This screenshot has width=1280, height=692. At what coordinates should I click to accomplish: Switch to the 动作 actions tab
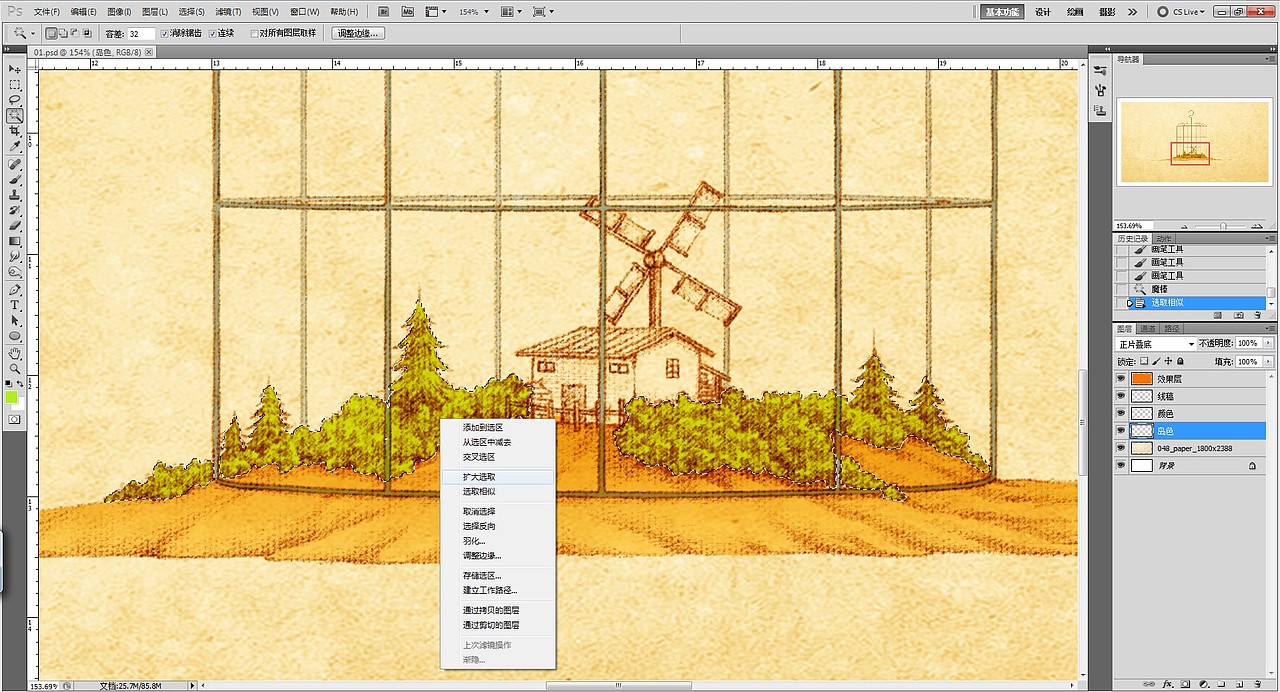(x=1164, y=239)
